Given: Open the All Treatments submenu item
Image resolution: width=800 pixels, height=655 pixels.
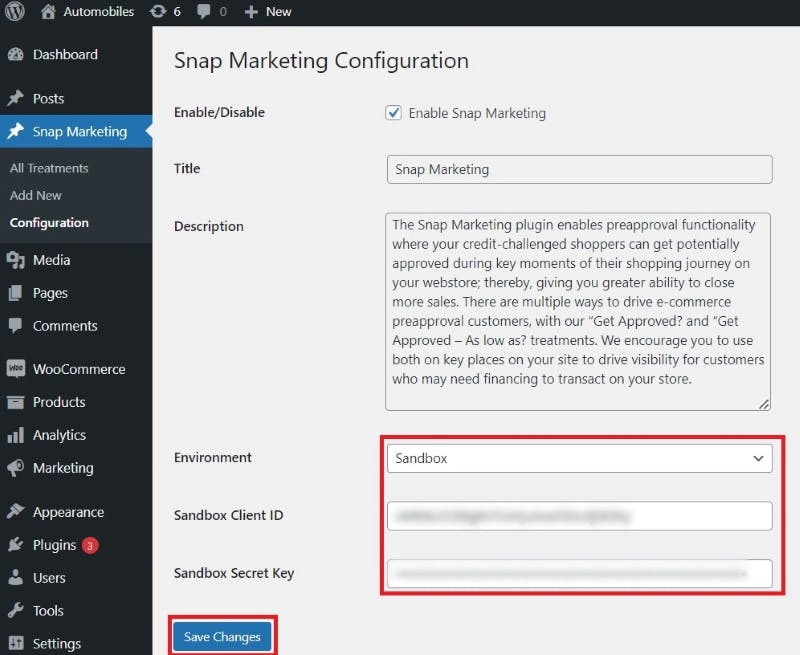Looking at the screenshot, I should pyautogui.click(x=49, y=168).
